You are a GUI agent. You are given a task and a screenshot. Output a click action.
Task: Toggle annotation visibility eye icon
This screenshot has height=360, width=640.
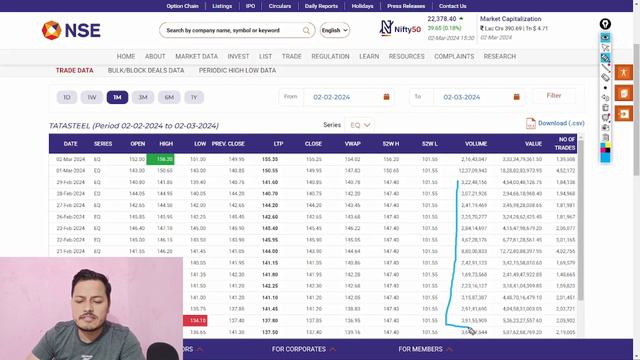click(x=605, y=38)
